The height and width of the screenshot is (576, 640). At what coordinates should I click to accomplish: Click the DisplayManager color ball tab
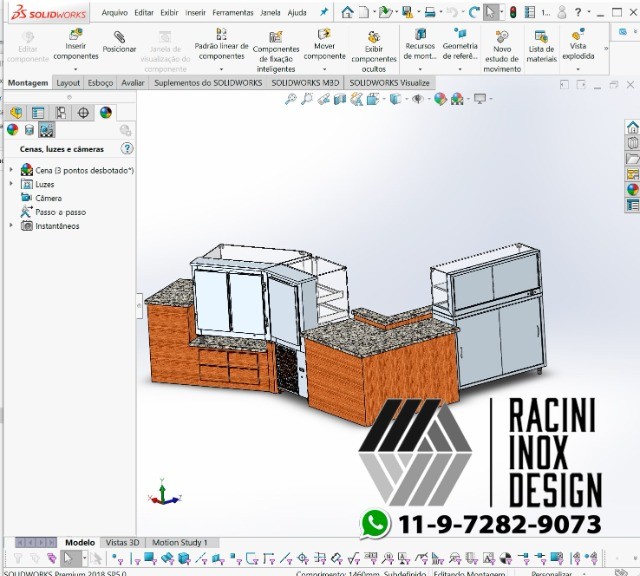click(105, 113)
